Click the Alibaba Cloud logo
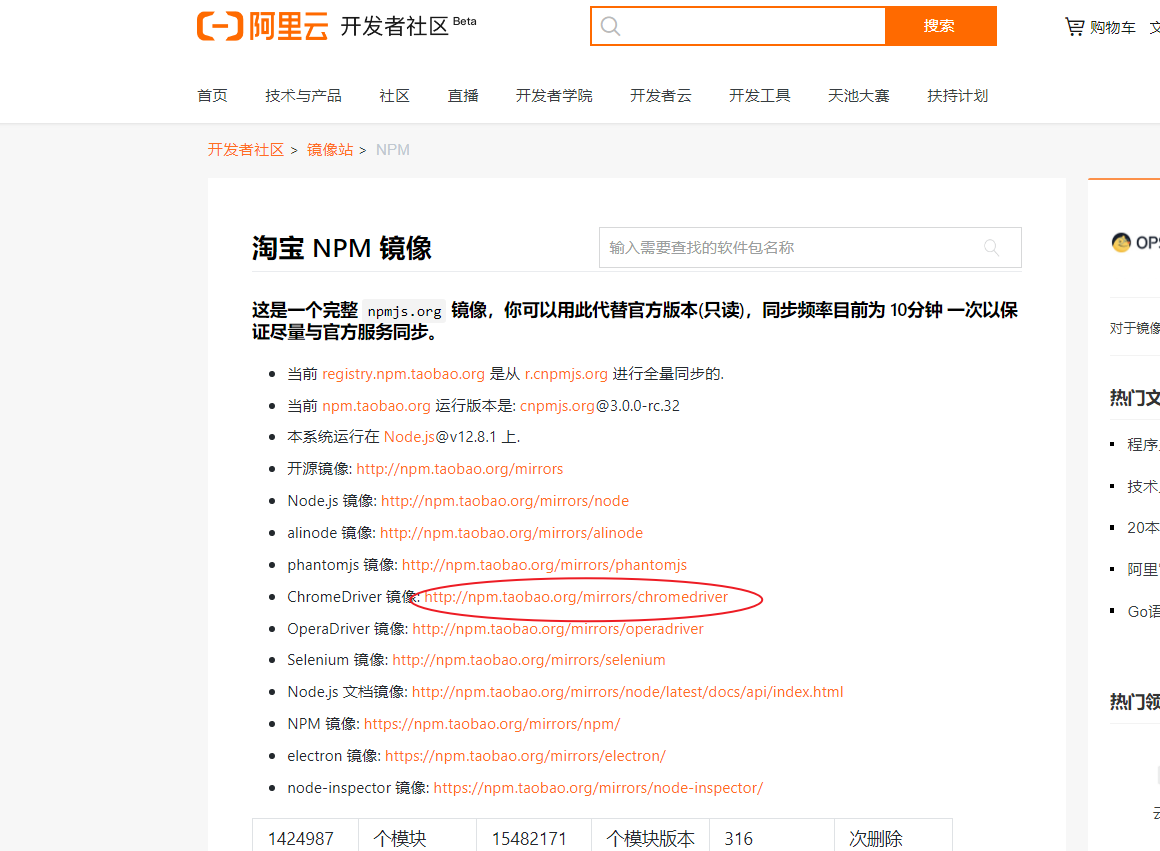This screenshot has width=1160, height=851. pos(263,26)
